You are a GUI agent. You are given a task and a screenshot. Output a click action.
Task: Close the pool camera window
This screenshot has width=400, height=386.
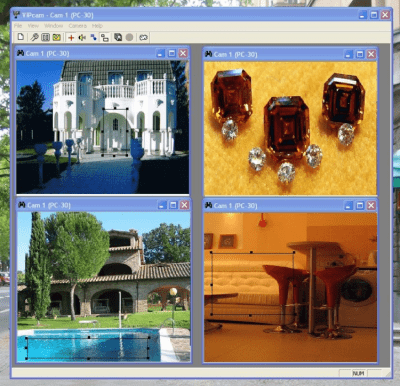point(184,205)
